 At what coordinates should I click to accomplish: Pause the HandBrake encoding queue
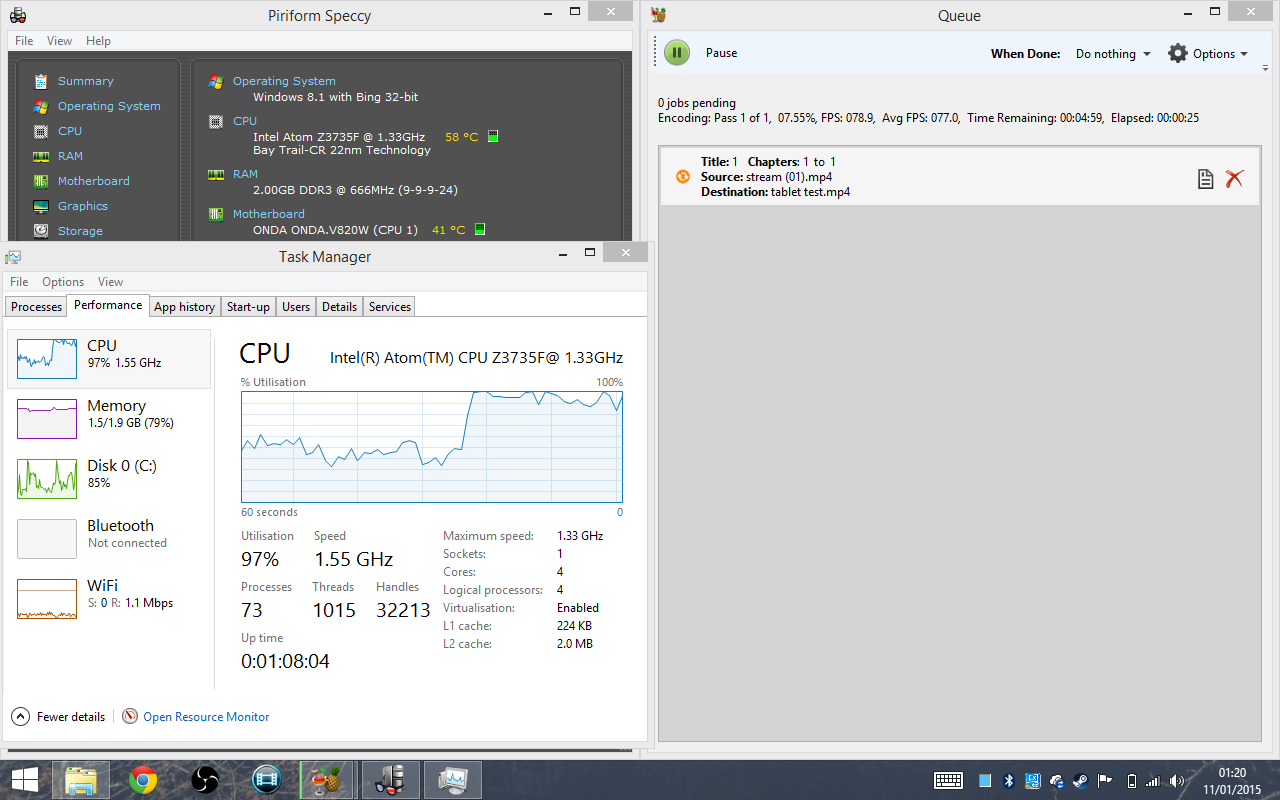(677, 53)
